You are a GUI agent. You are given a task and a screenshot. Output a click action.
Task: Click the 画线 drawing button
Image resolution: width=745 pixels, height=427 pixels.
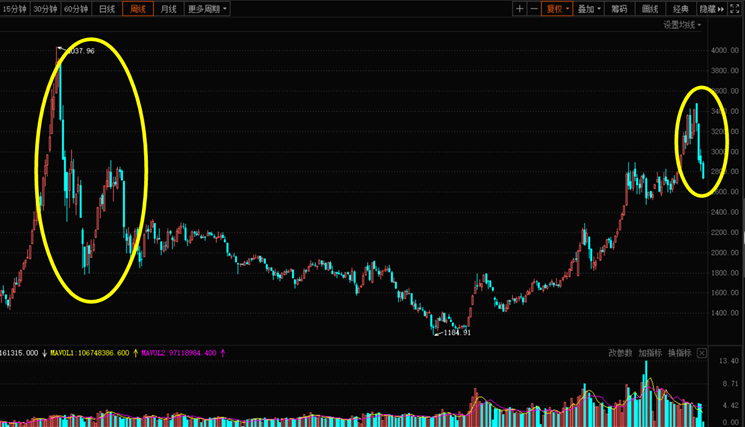[650, 9]
